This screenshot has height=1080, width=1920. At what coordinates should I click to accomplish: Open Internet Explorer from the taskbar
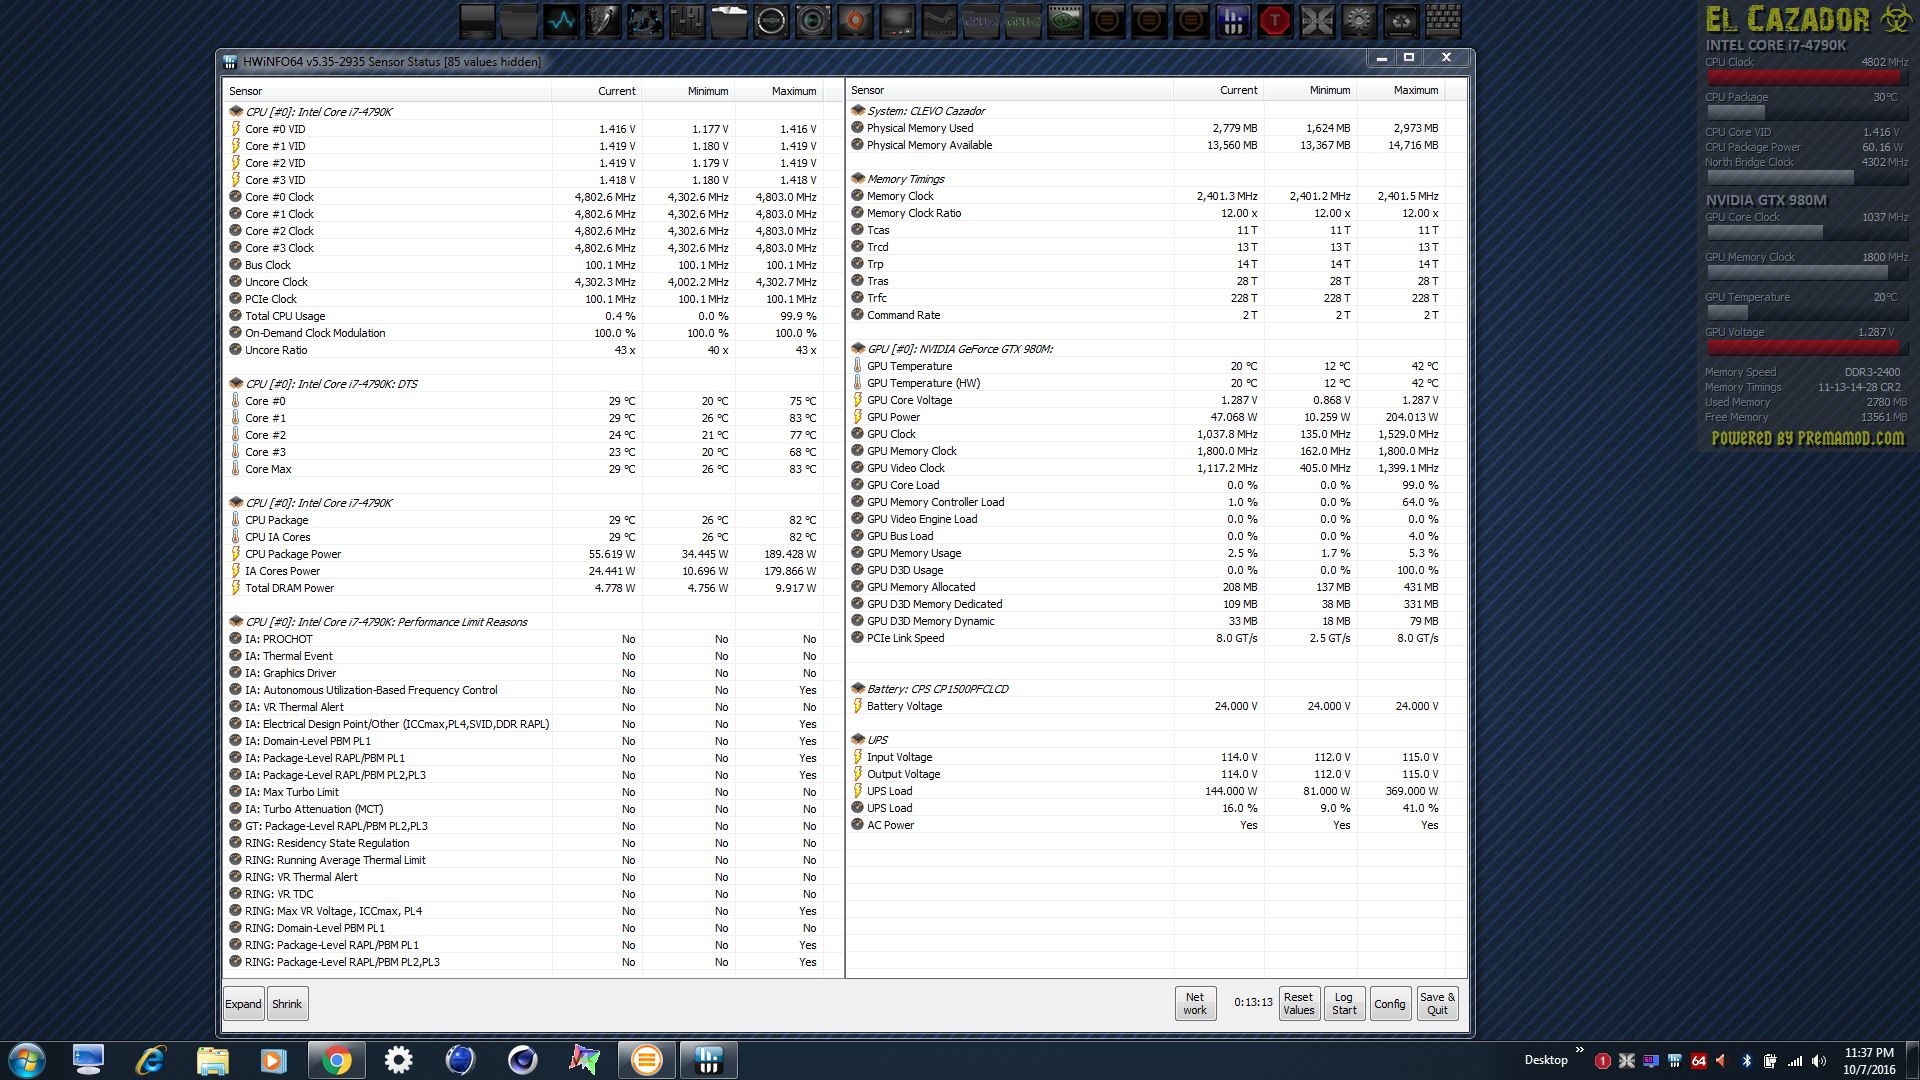click(x=150, y=1060)
